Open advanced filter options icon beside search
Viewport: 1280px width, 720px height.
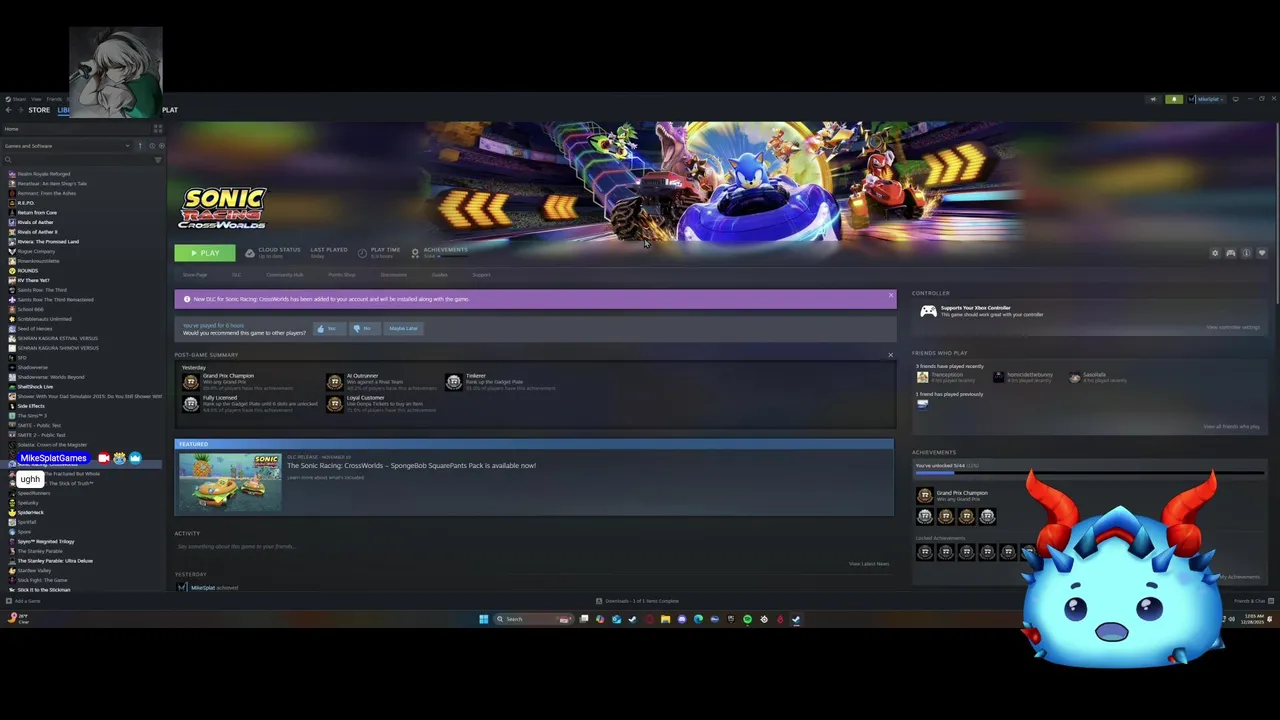click(x=158, y=160)
